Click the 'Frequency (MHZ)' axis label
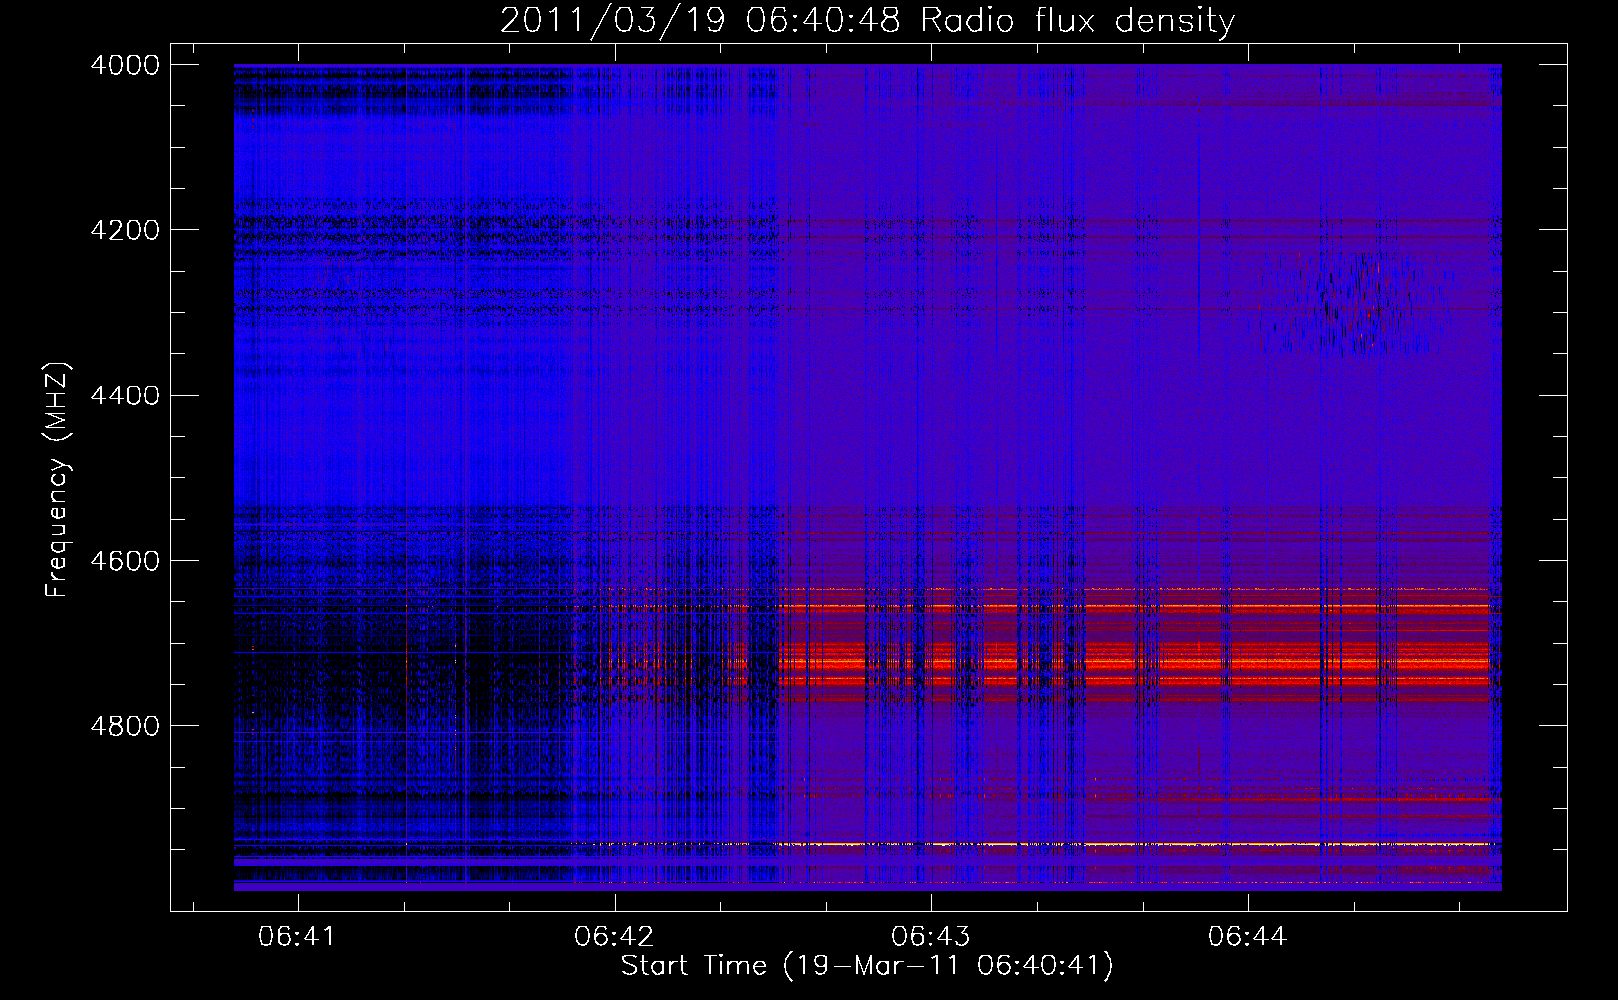This screenshot has height=1000, width=1618. pos(58,481)
